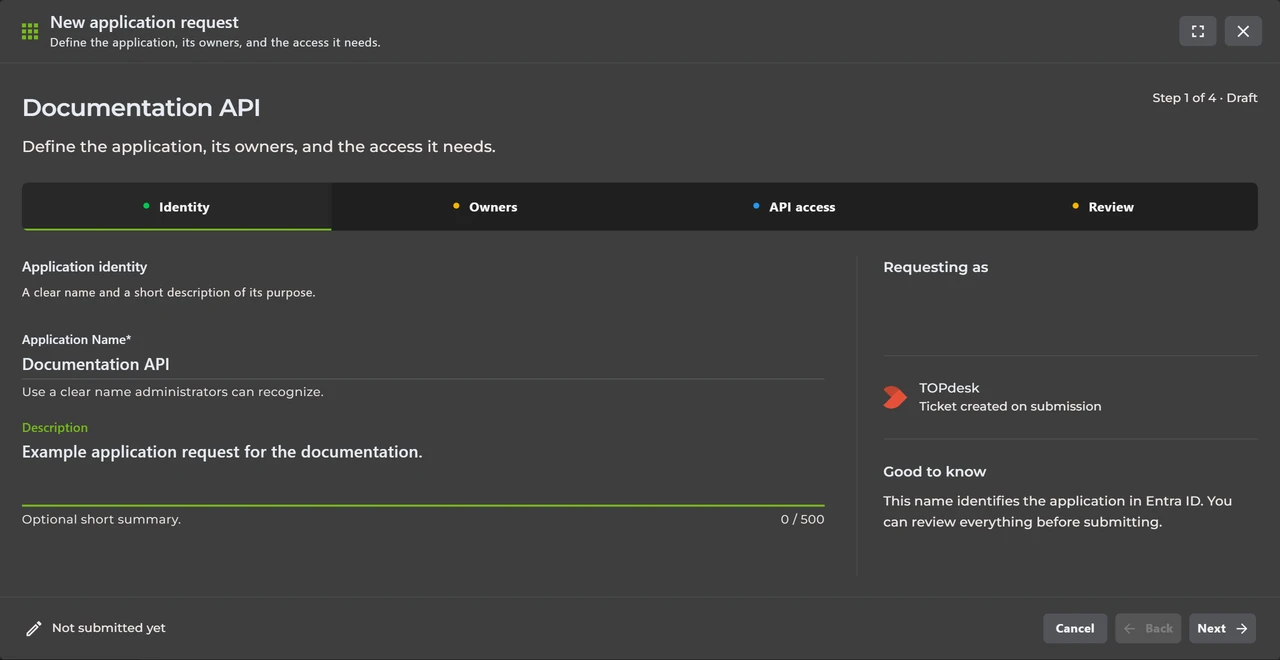
Task: Click the 'Optional short summary.' hint text
Action: pos(101,519)
